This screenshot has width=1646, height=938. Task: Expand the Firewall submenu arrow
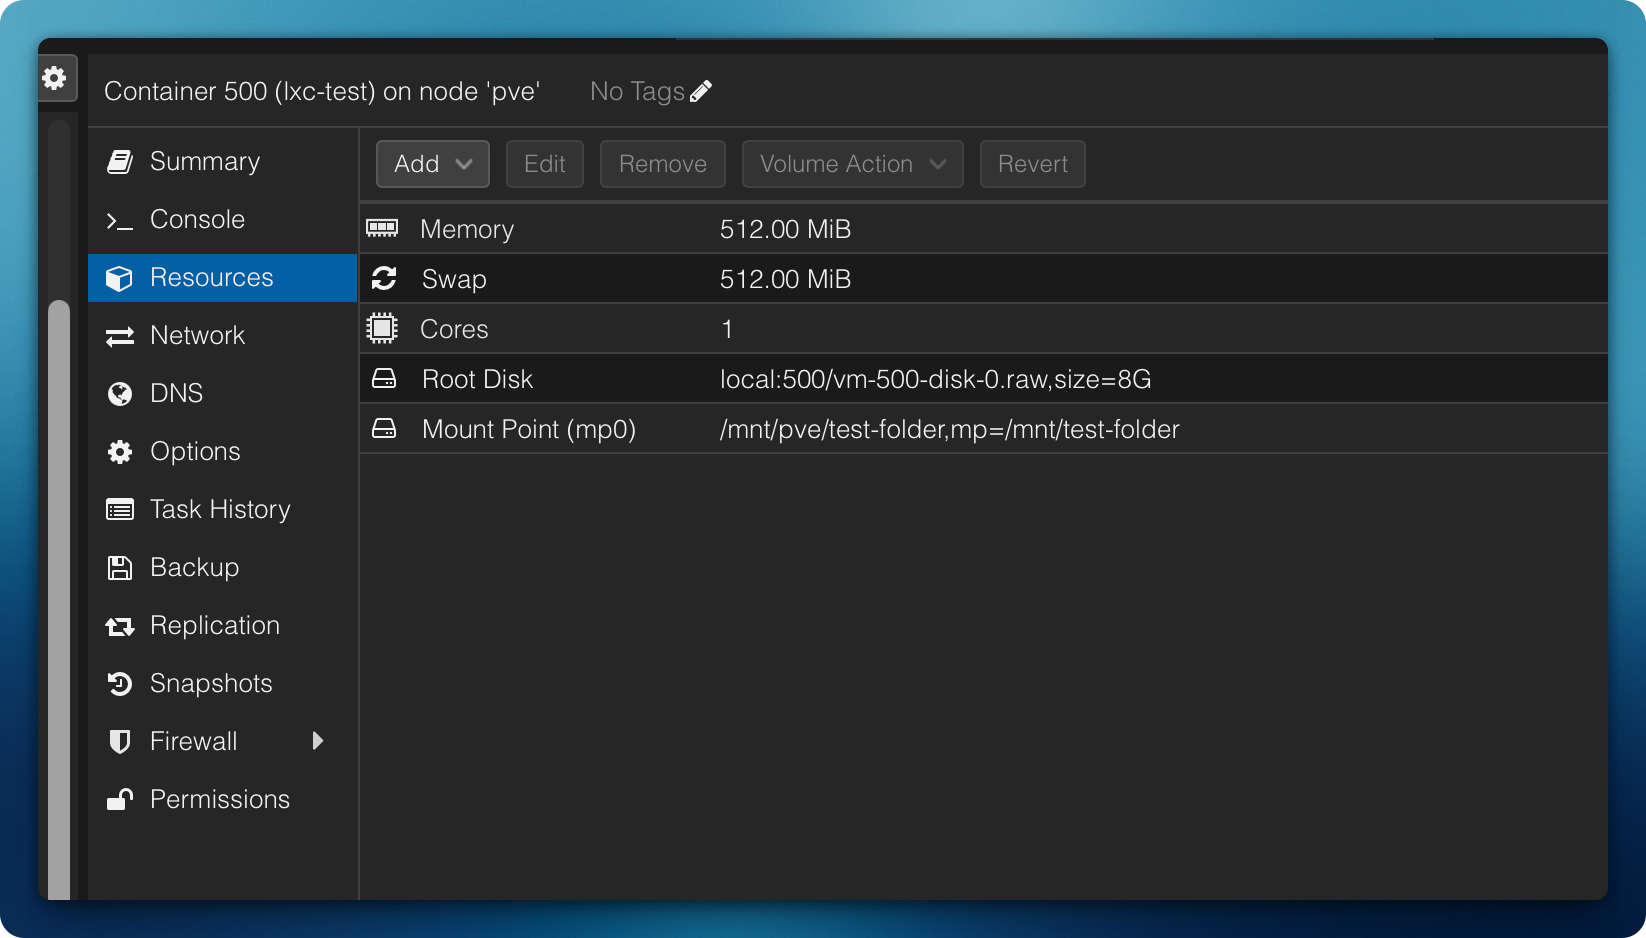pyautogui.click(x=318, y=741)
